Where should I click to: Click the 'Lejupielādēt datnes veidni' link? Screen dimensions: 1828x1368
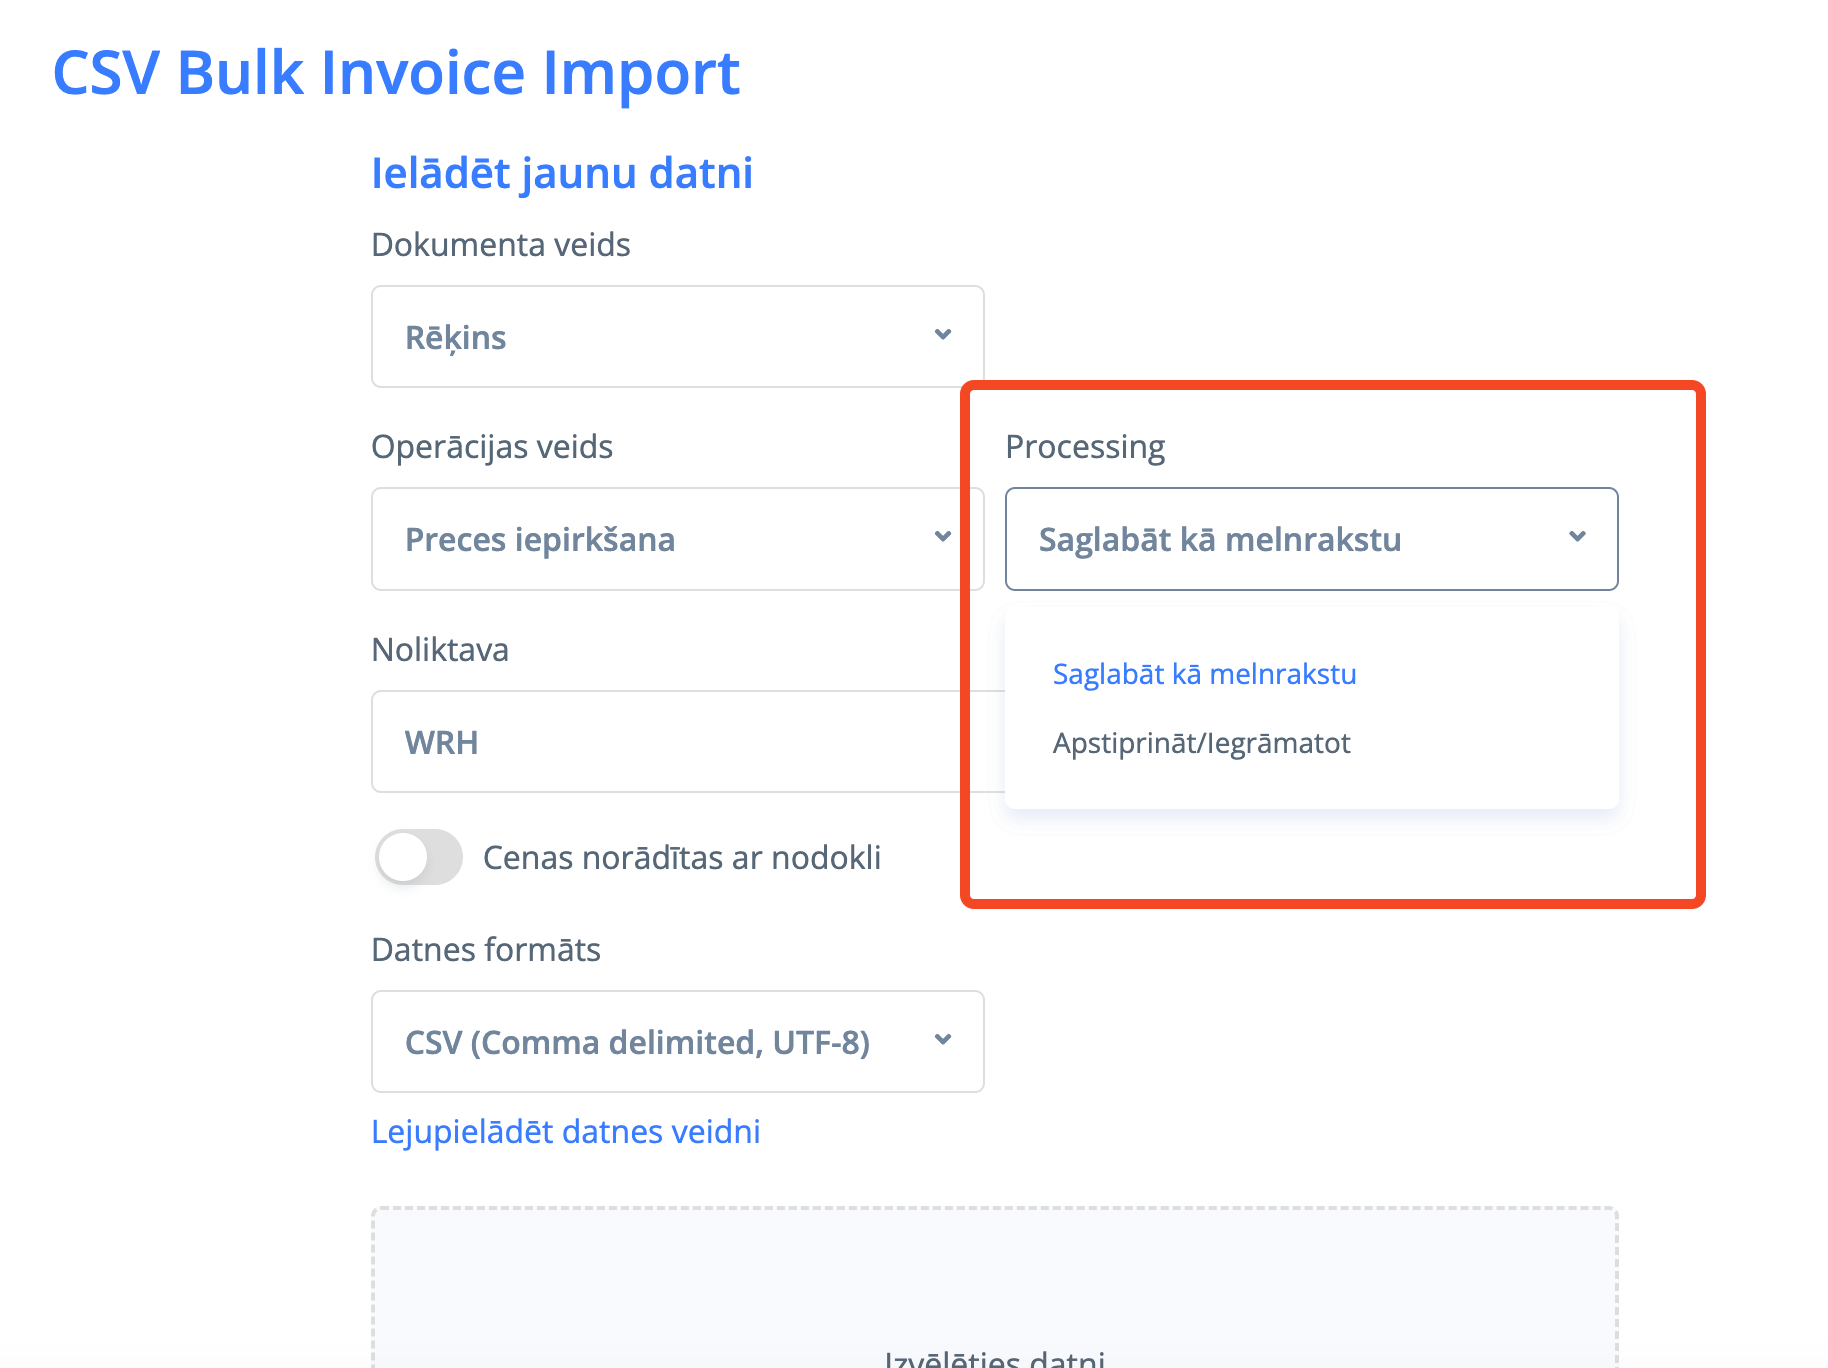(565, 1131)
